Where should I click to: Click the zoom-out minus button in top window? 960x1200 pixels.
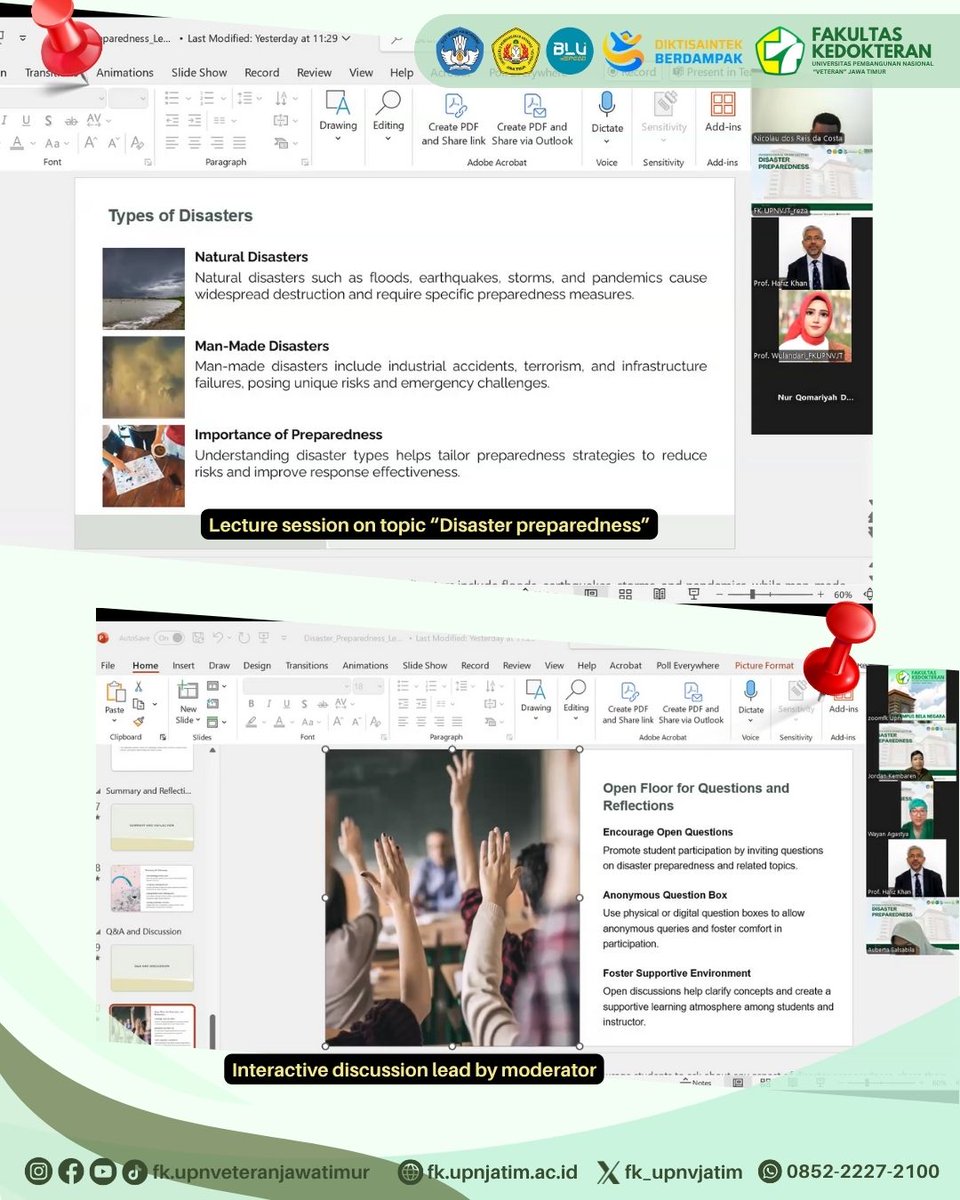pos(720,594)
